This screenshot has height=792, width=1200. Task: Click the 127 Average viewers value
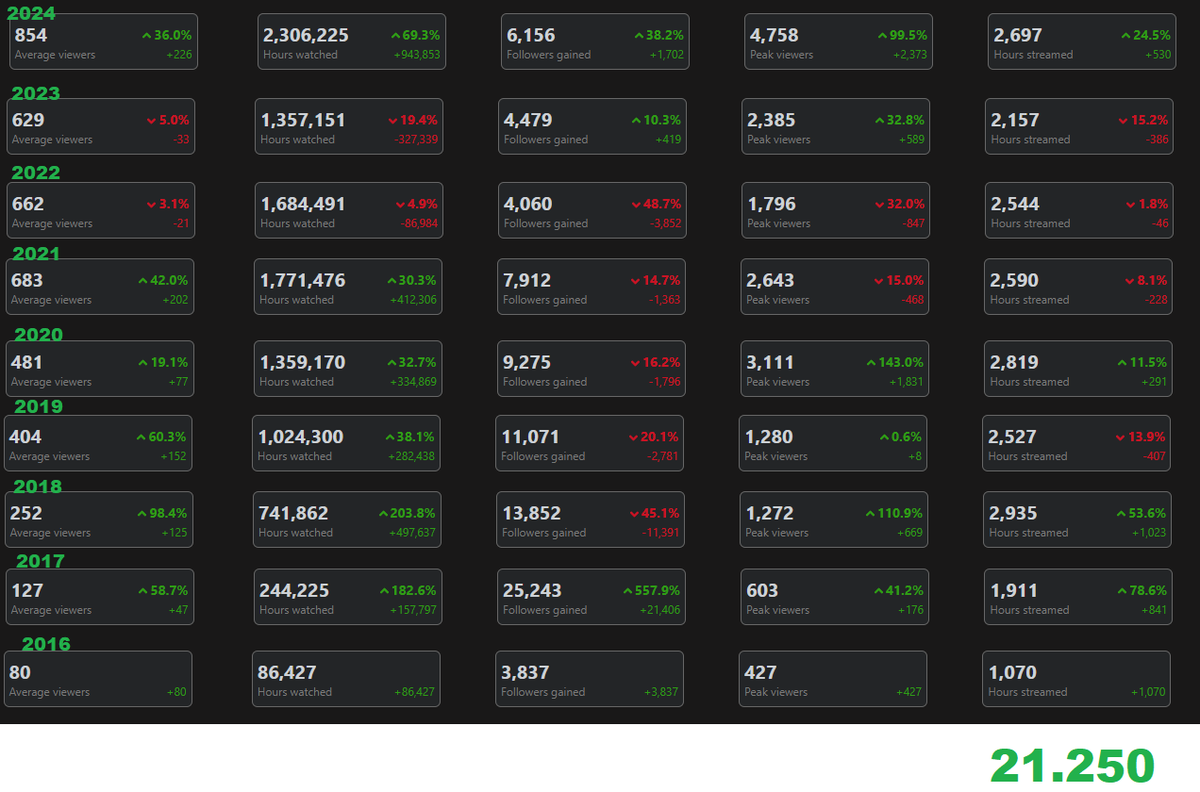coord(27,591)
